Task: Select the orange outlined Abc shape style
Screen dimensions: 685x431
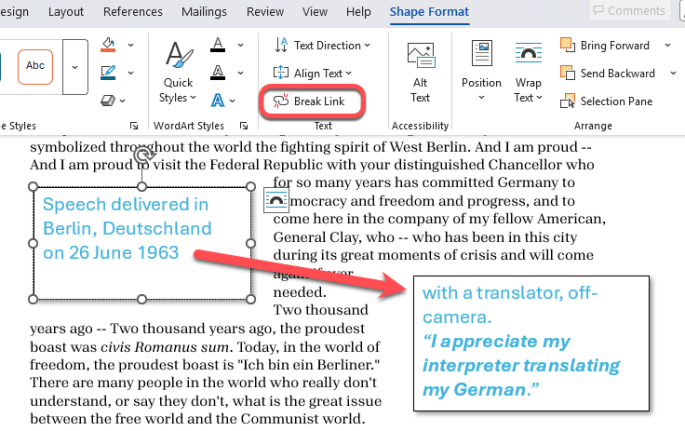Action: (35, 65)
